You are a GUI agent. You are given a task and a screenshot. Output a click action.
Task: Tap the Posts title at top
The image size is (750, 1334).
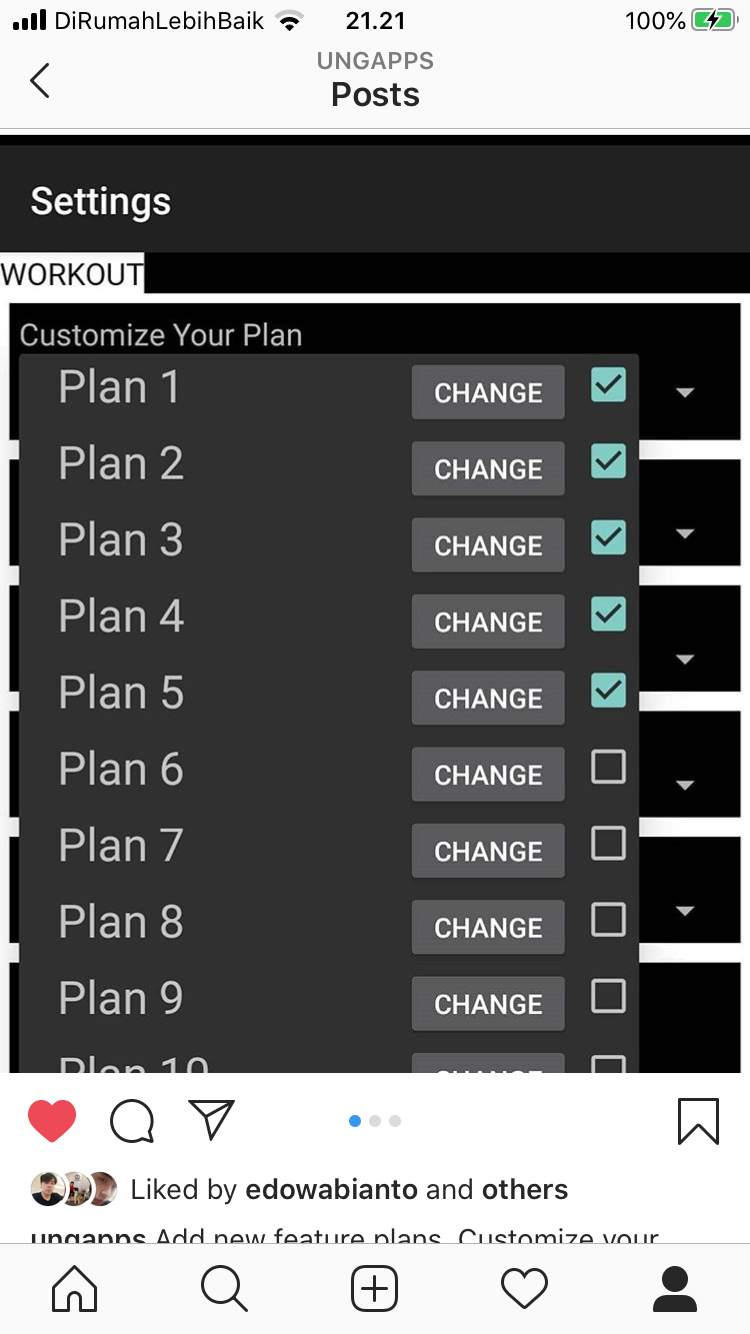tap(374, 95)
